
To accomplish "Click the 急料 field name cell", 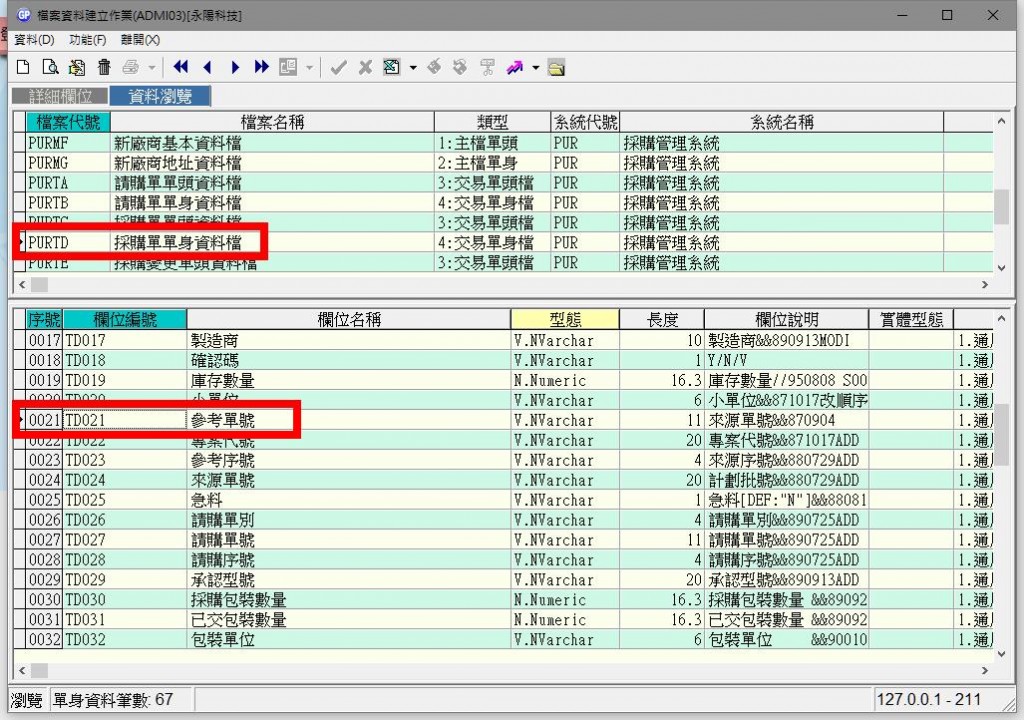I will click(x=349, y=500).
